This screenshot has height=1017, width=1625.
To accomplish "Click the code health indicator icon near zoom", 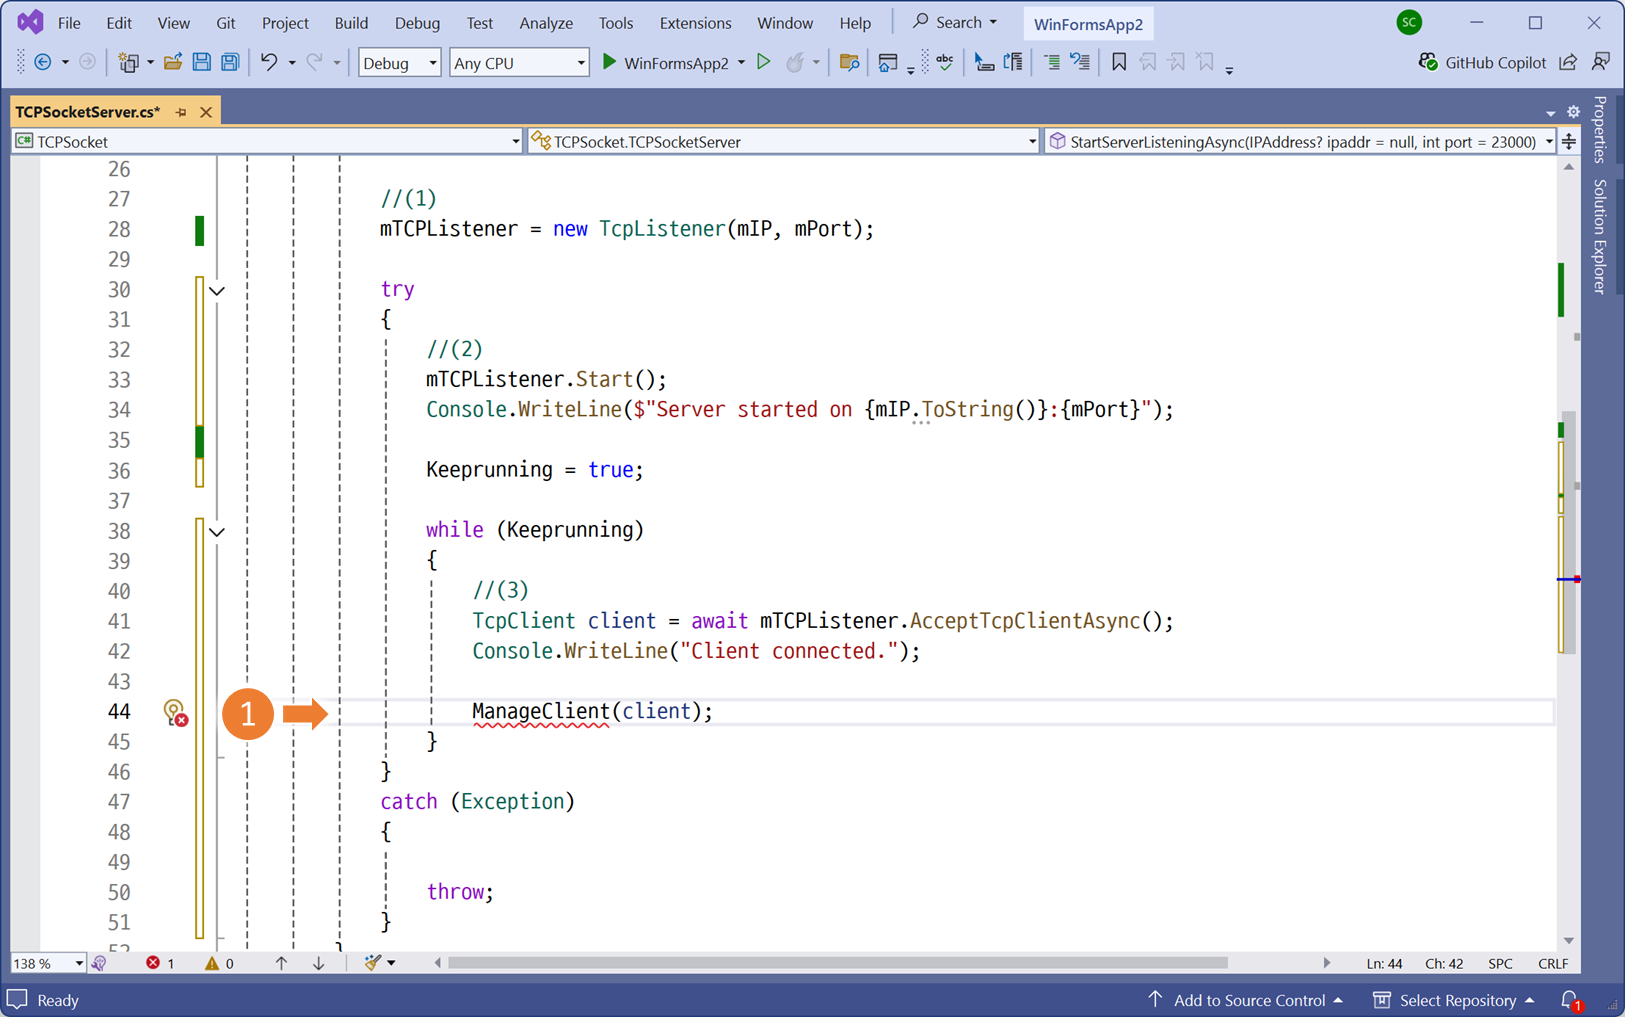I will click(99, 963).
